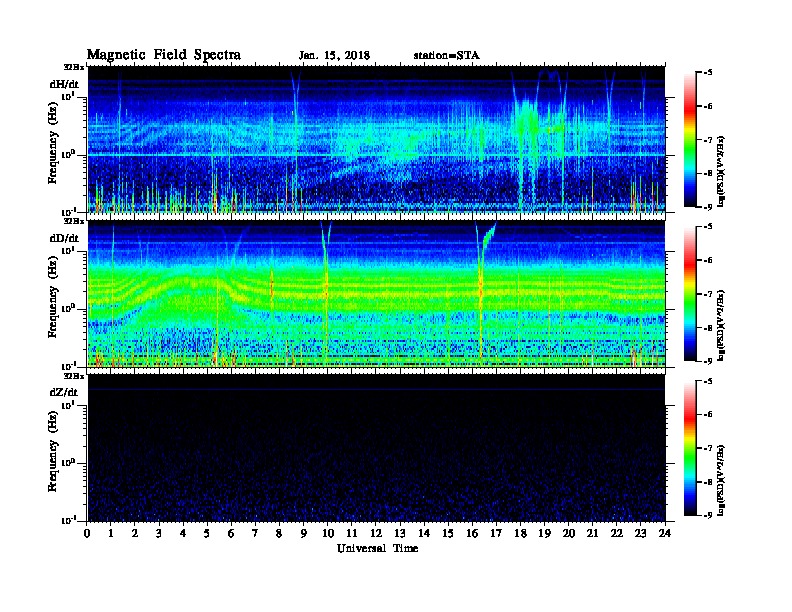Screen dimensions: 792x612
Task: Click hour 22 on the time axis
Action: click(x=617, y=533)
